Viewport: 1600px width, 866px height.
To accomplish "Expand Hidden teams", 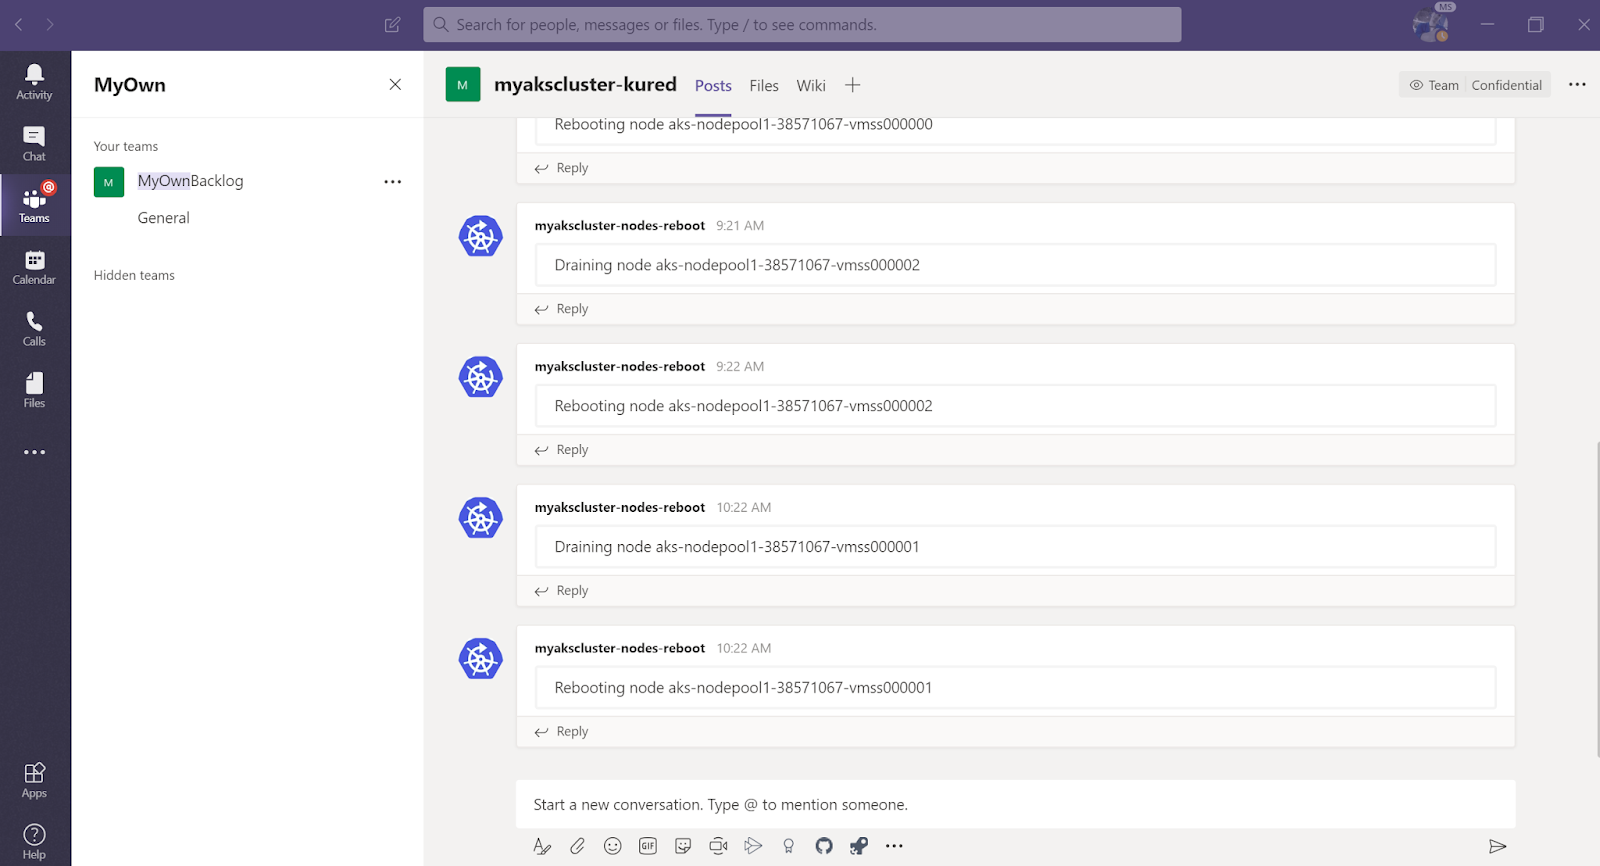I will point(134,275).
